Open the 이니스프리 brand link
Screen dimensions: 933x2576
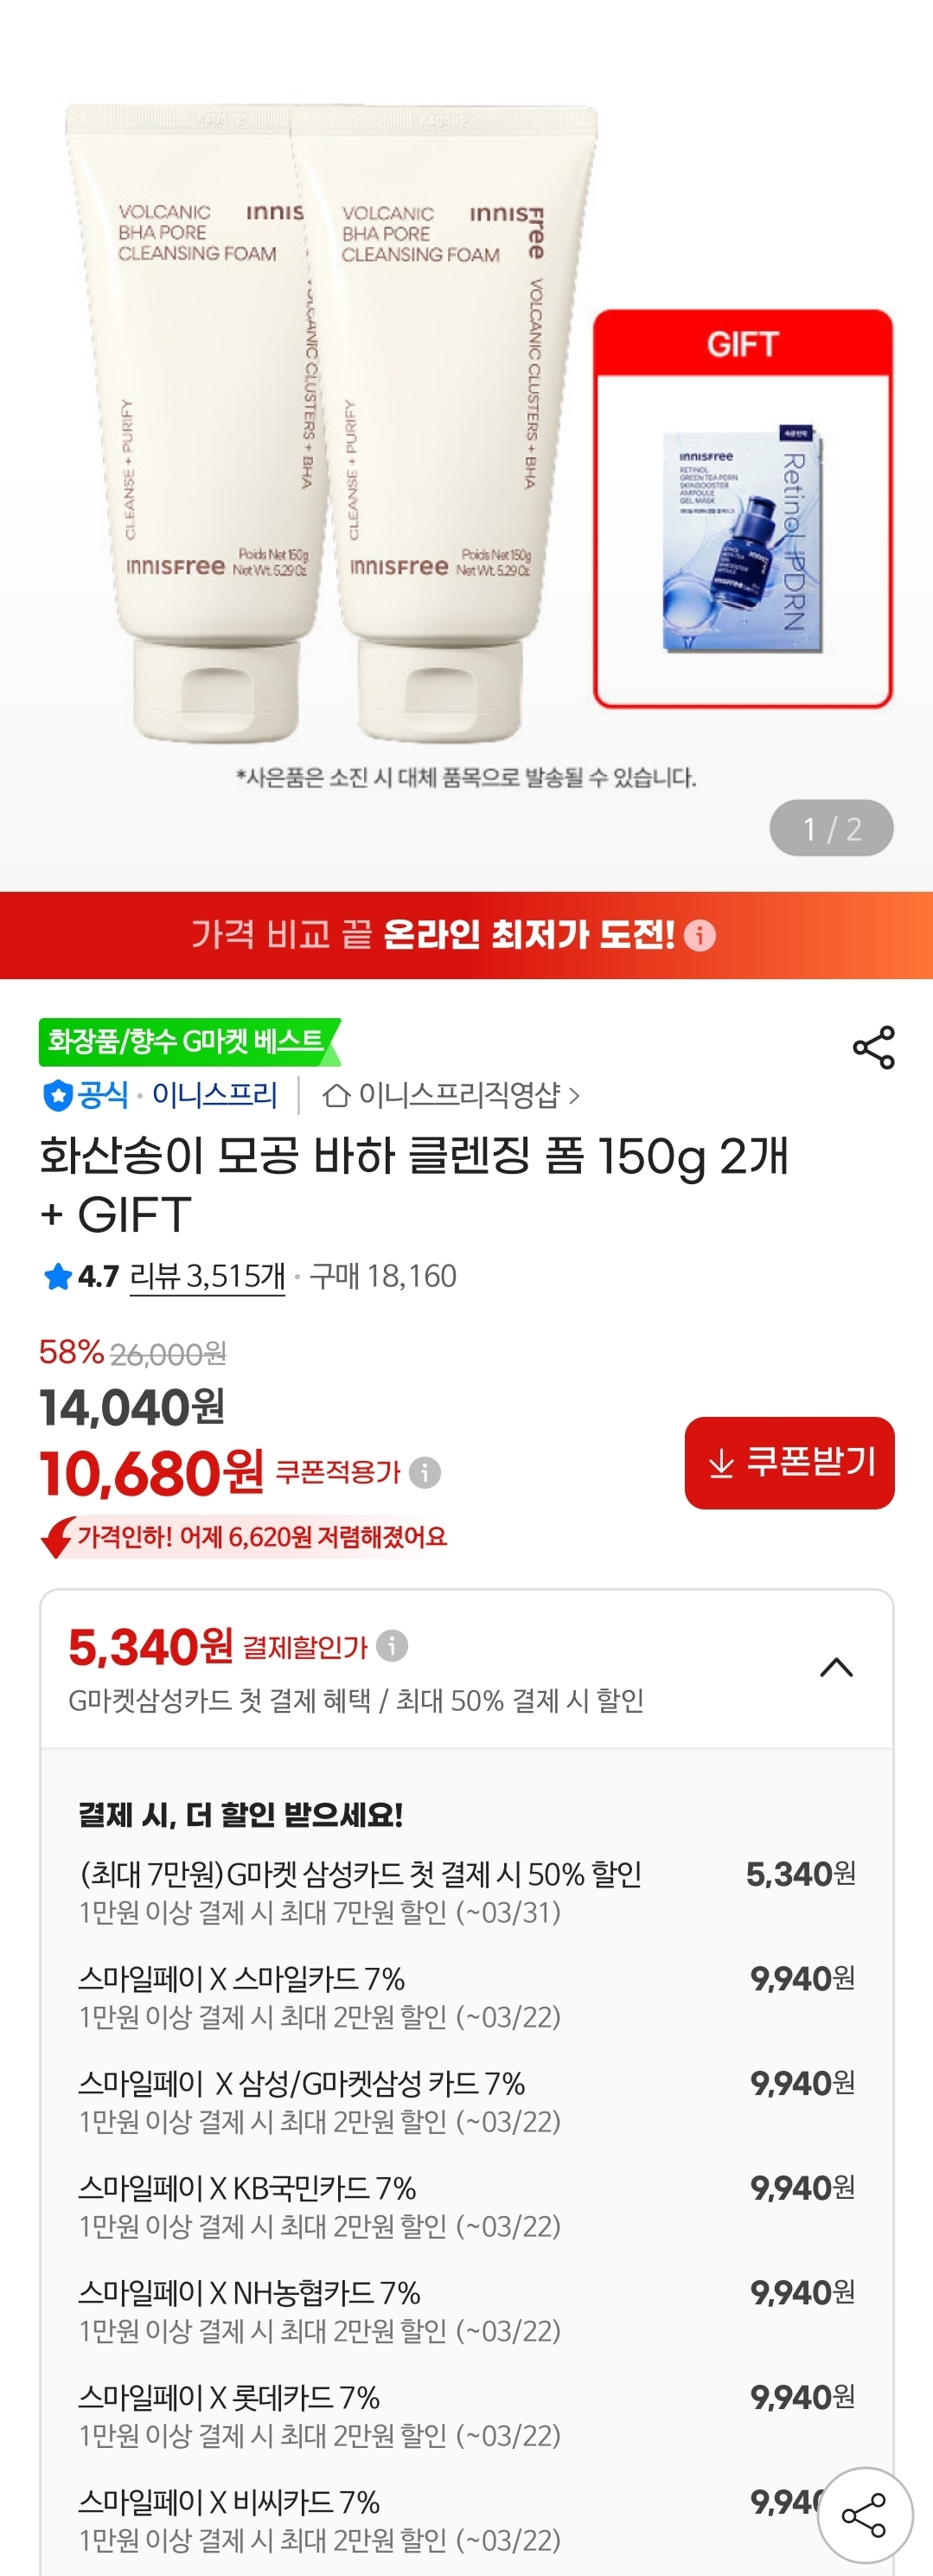(214, 1096)
